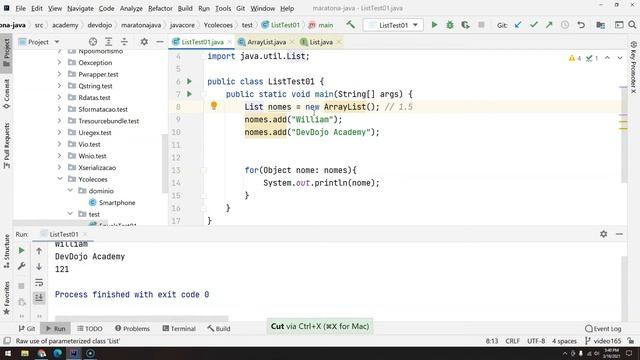Click the video165 Git branch widget
This screenshot has width=640, height=360.
pyautogui.click(x=603, y=341)
